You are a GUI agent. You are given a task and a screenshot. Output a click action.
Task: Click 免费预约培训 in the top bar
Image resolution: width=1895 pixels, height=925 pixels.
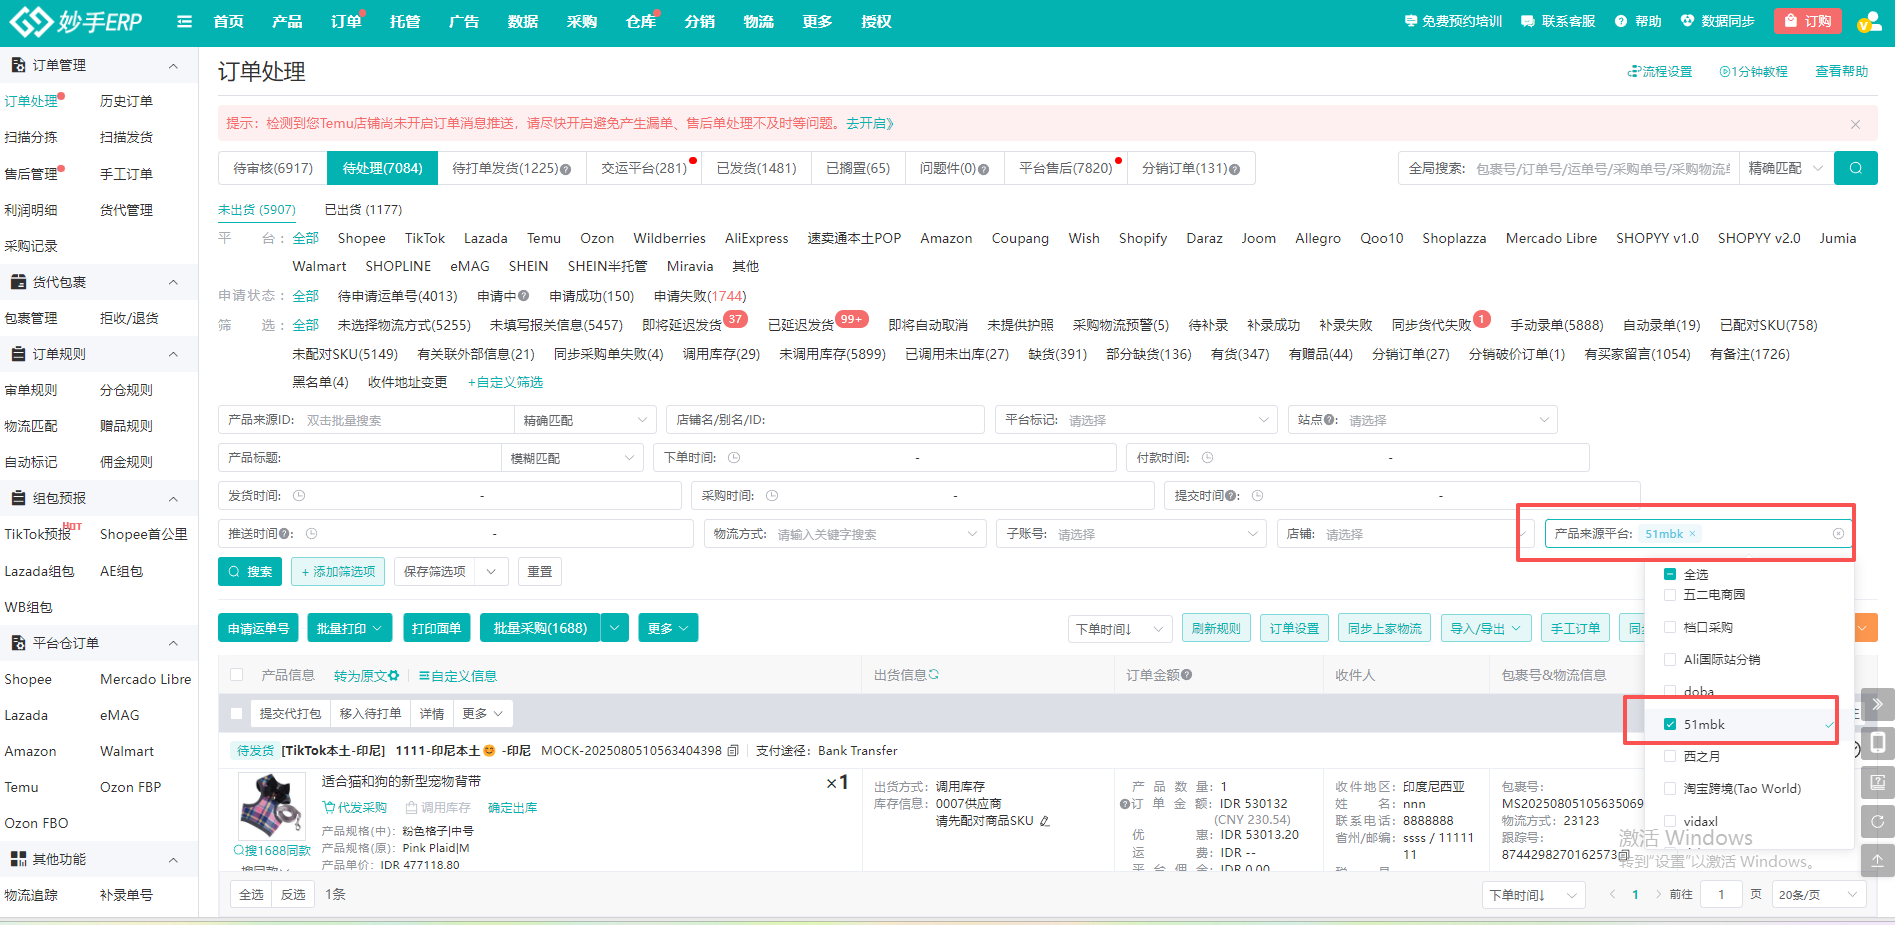click(1453, 21)
